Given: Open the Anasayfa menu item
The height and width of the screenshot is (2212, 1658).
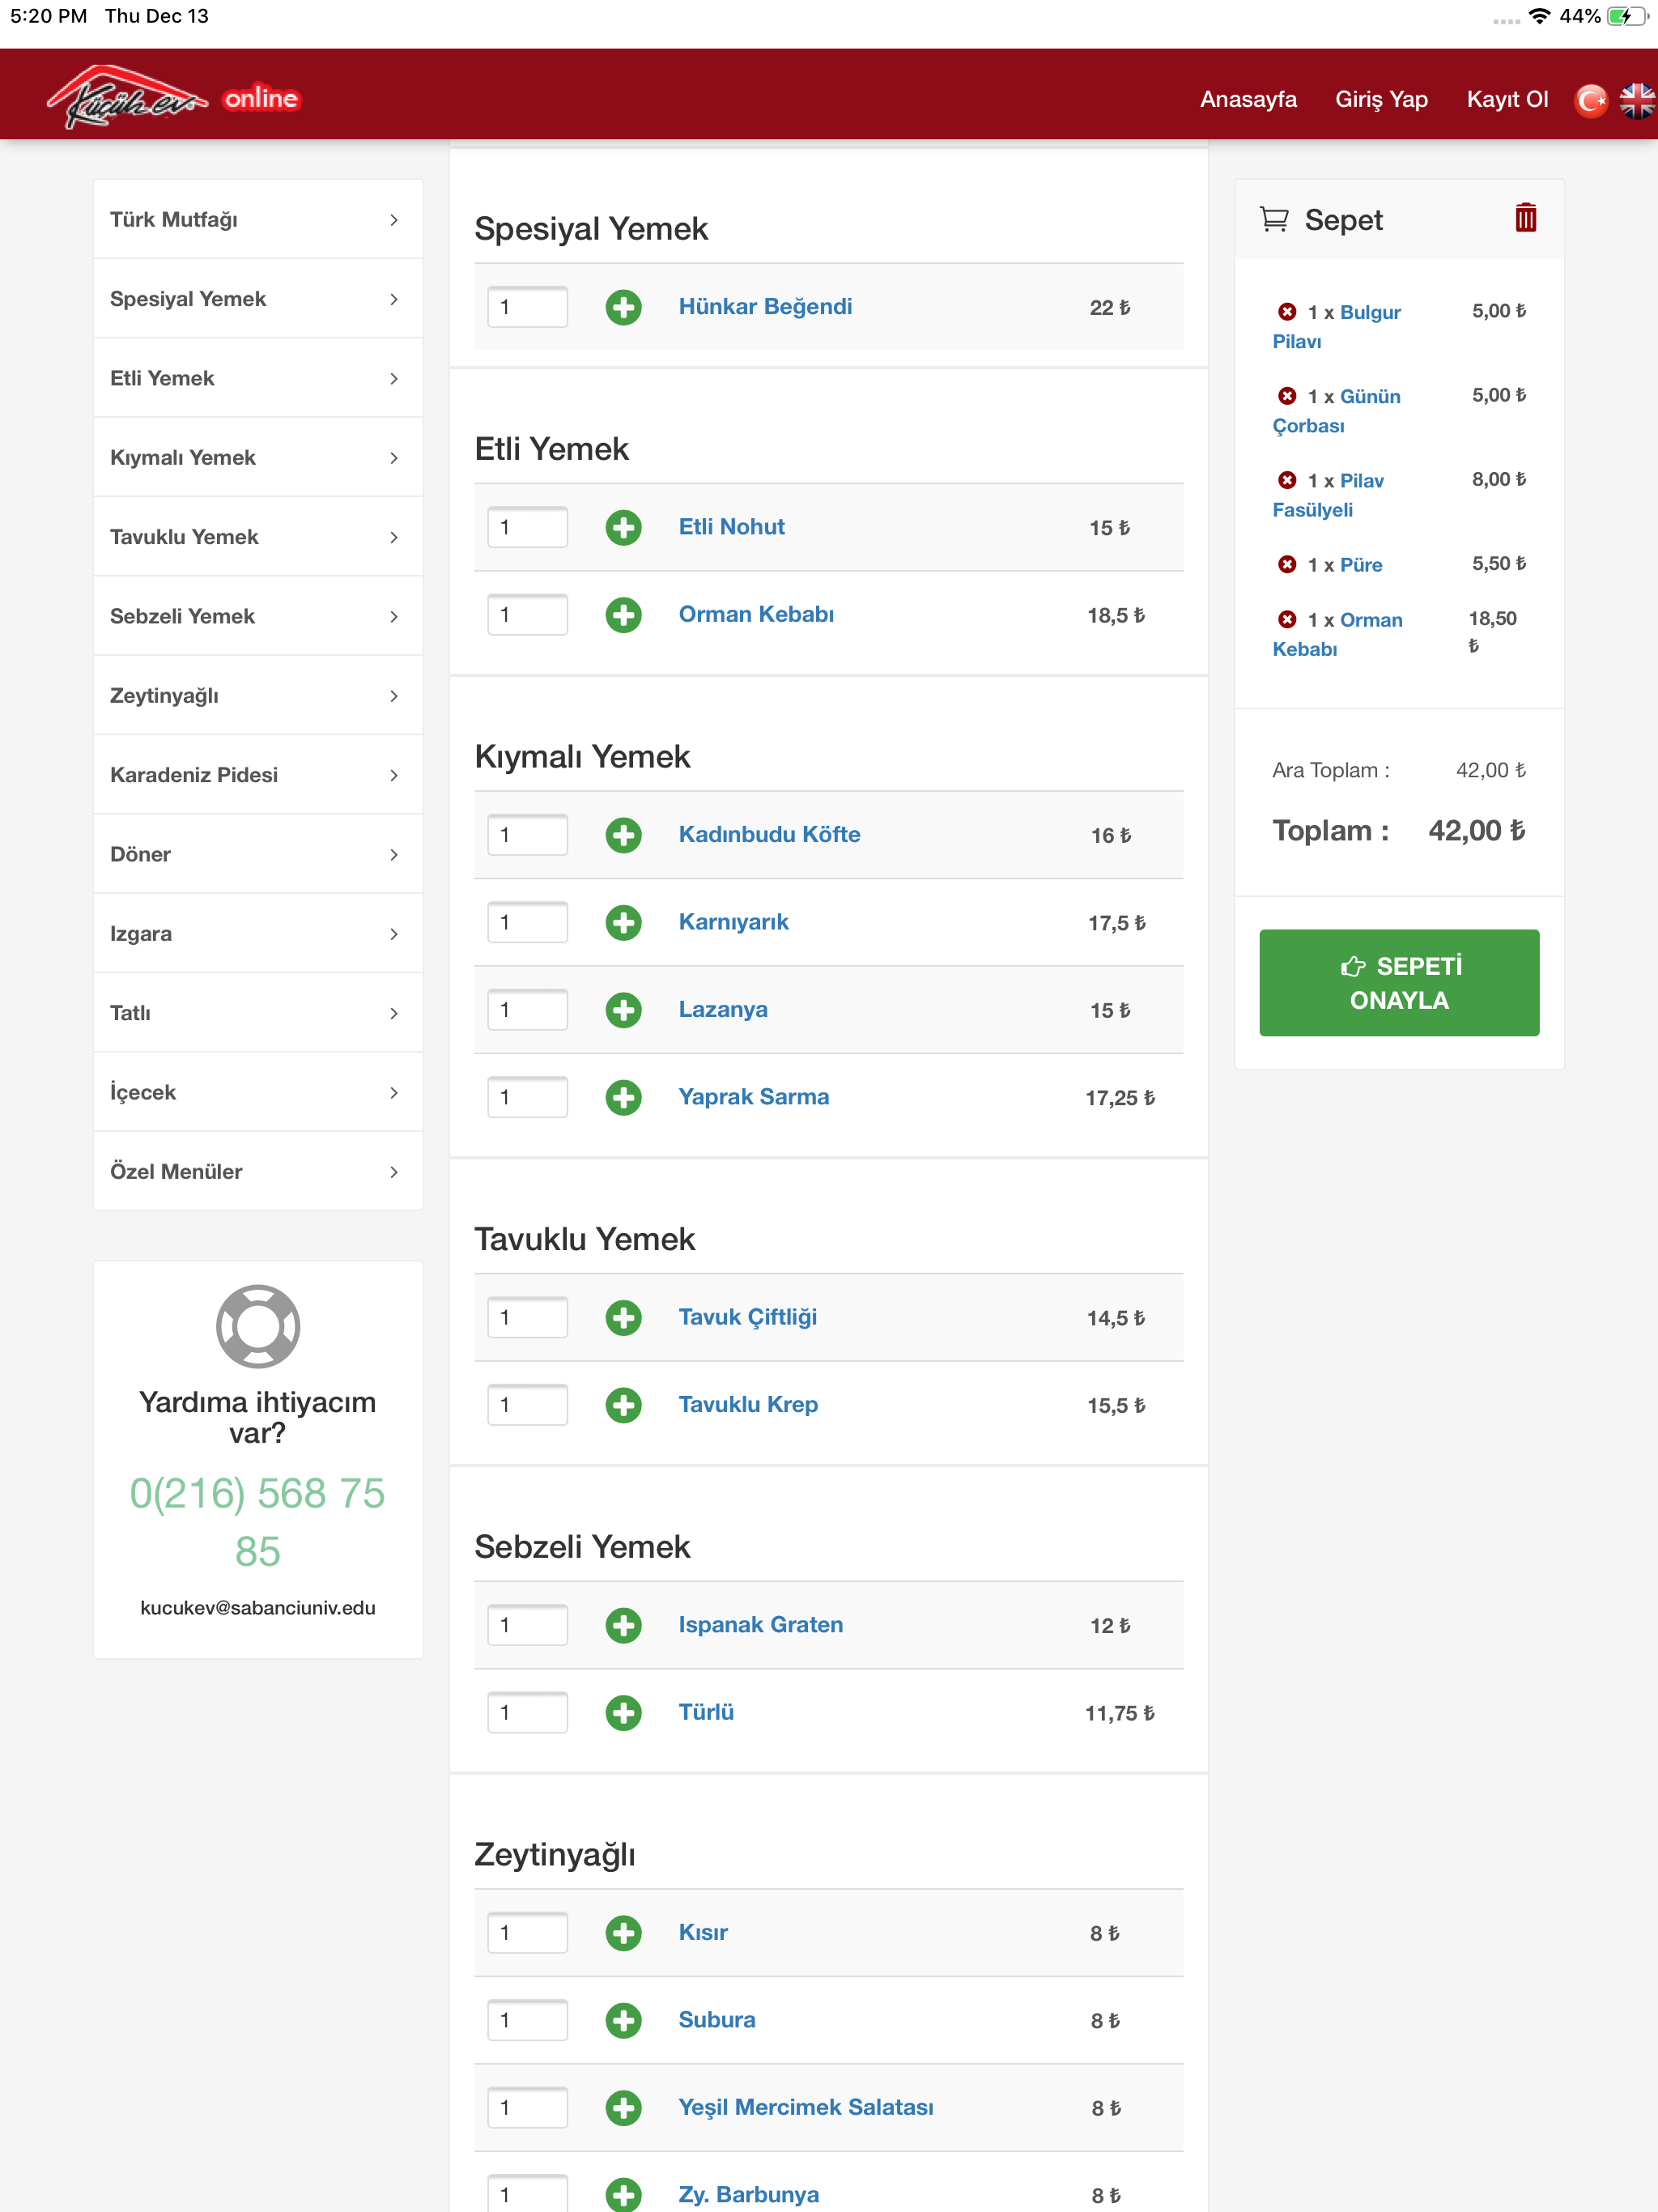Looking at the screenshot, I should click(x=1248, y=99).
